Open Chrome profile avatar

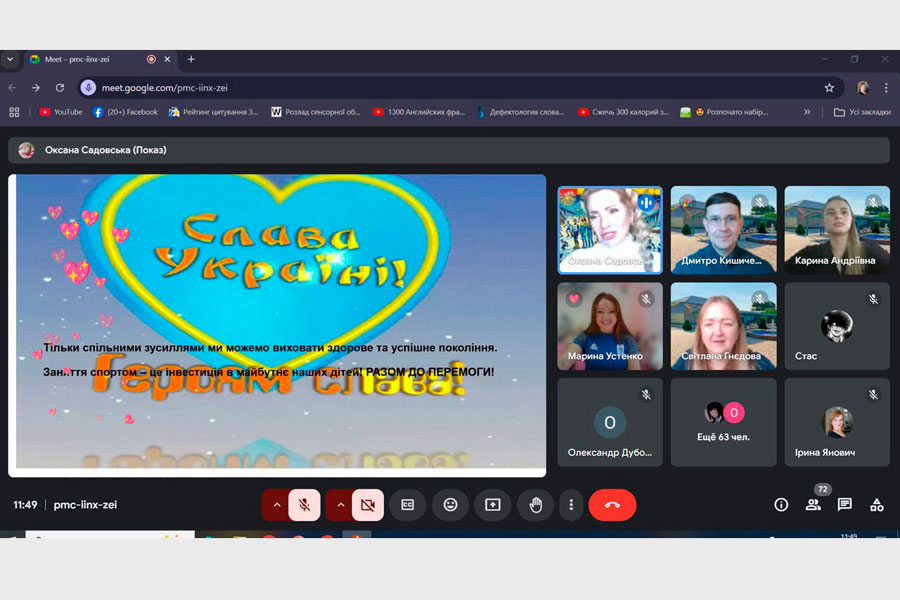[x=863, y=88]
